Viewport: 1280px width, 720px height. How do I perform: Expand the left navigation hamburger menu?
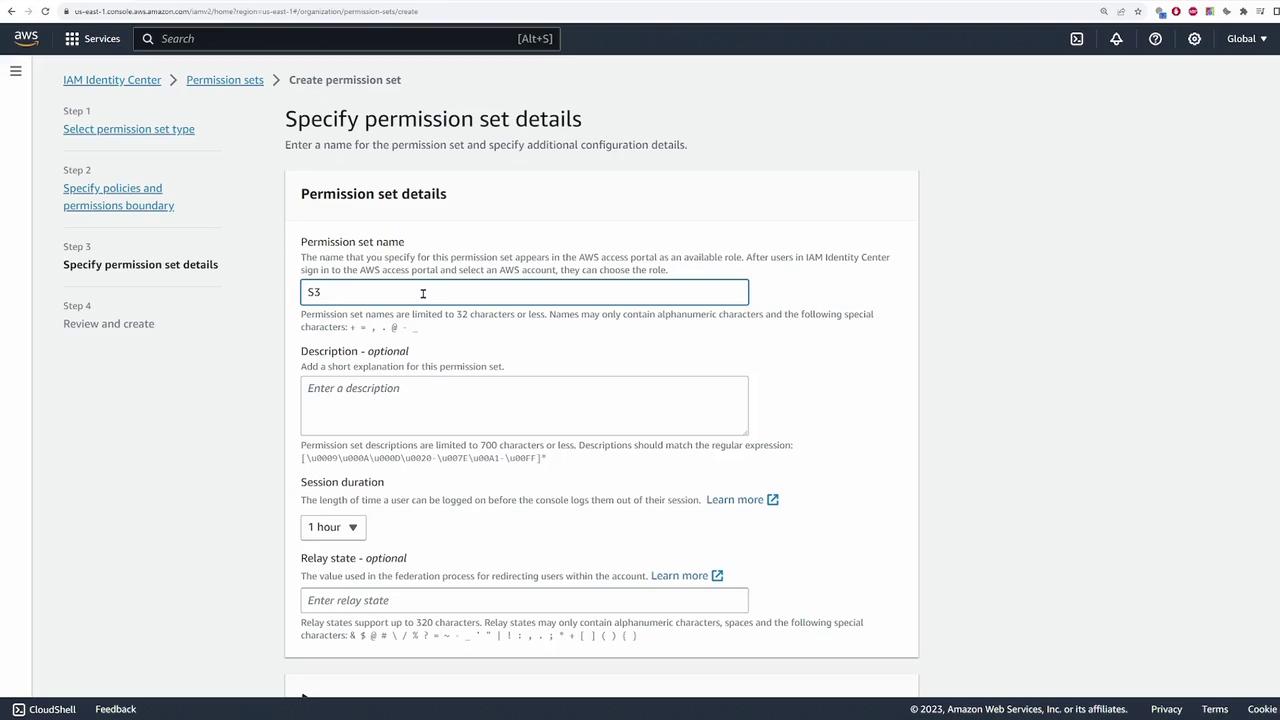(16, 71)
